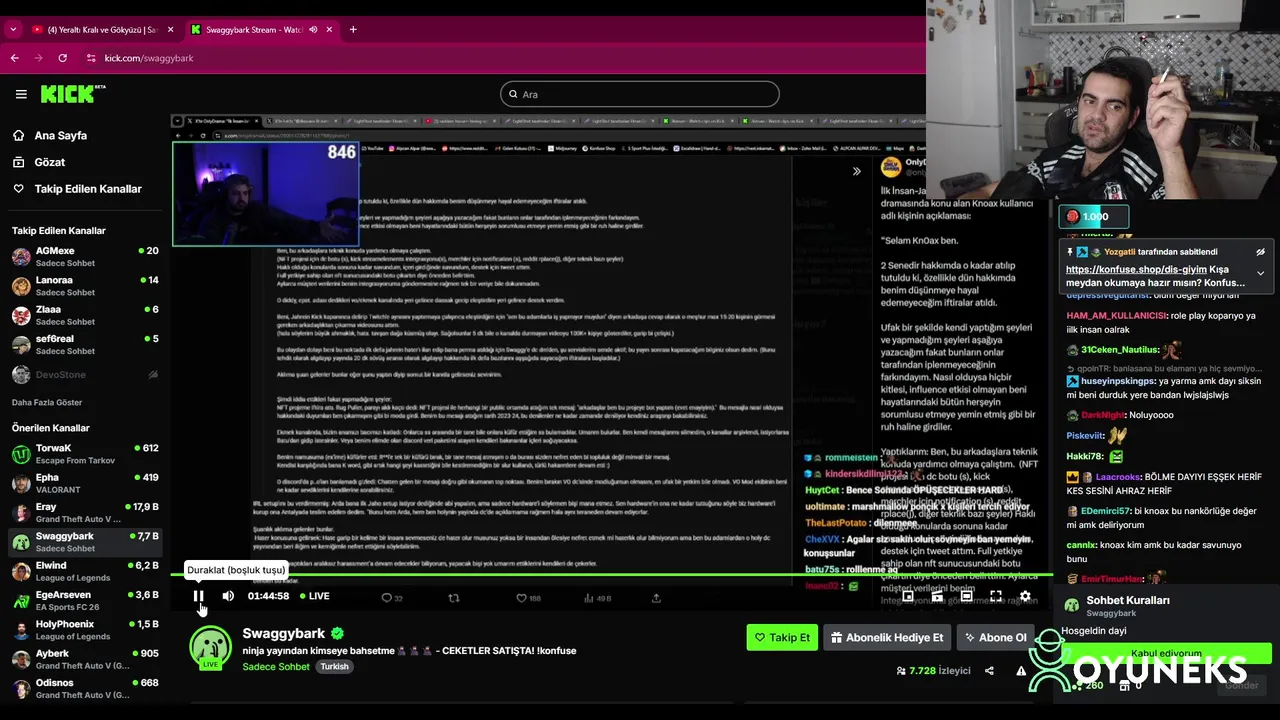Open Eray Grand Theft Auto channel
The height and width of the screenshot is (720, 1280).
84,513
